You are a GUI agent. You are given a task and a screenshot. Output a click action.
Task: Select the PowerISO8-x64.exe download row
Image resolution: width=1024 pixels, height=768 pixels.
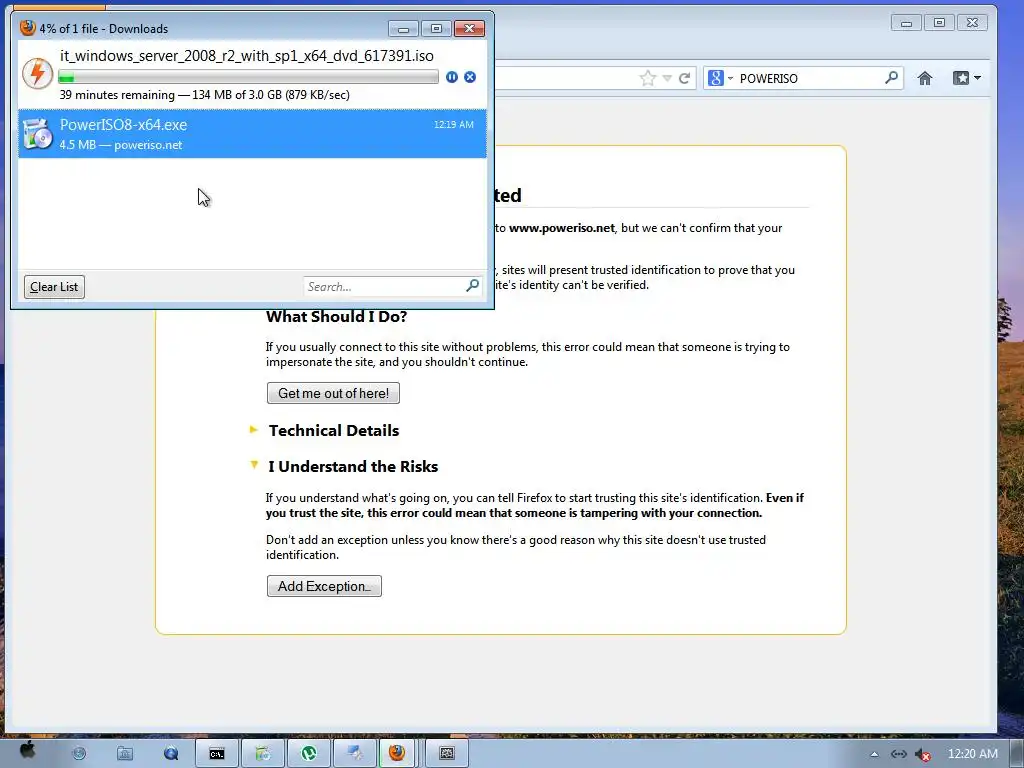[x=252, y=134]
